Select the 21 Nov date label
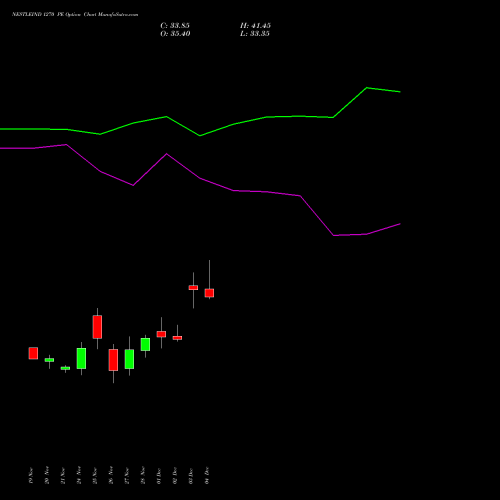The height and width of the screenshot is (500, 500). (x=63, y=476)
